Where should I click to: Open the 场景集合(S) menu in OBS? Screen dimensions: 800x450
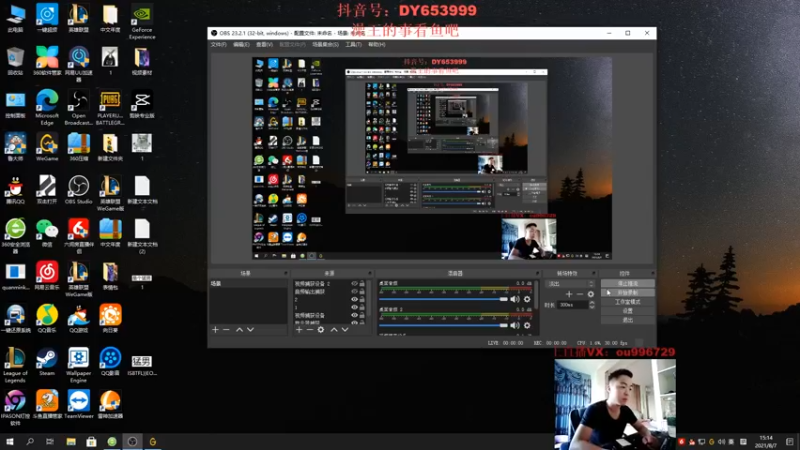326,45
